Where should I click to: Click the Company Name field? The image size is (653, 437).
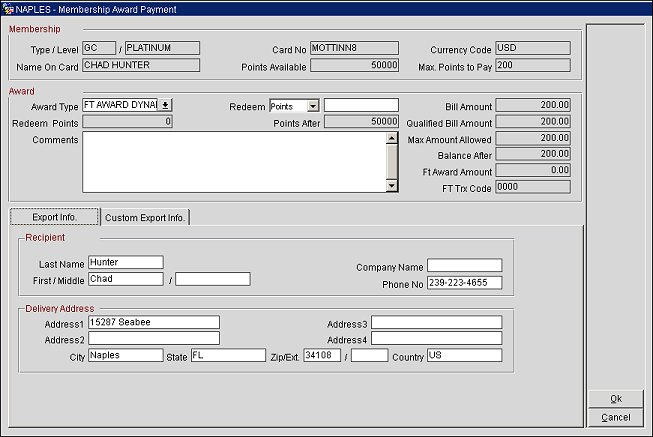pyautogui.click(x=464, y=265)
